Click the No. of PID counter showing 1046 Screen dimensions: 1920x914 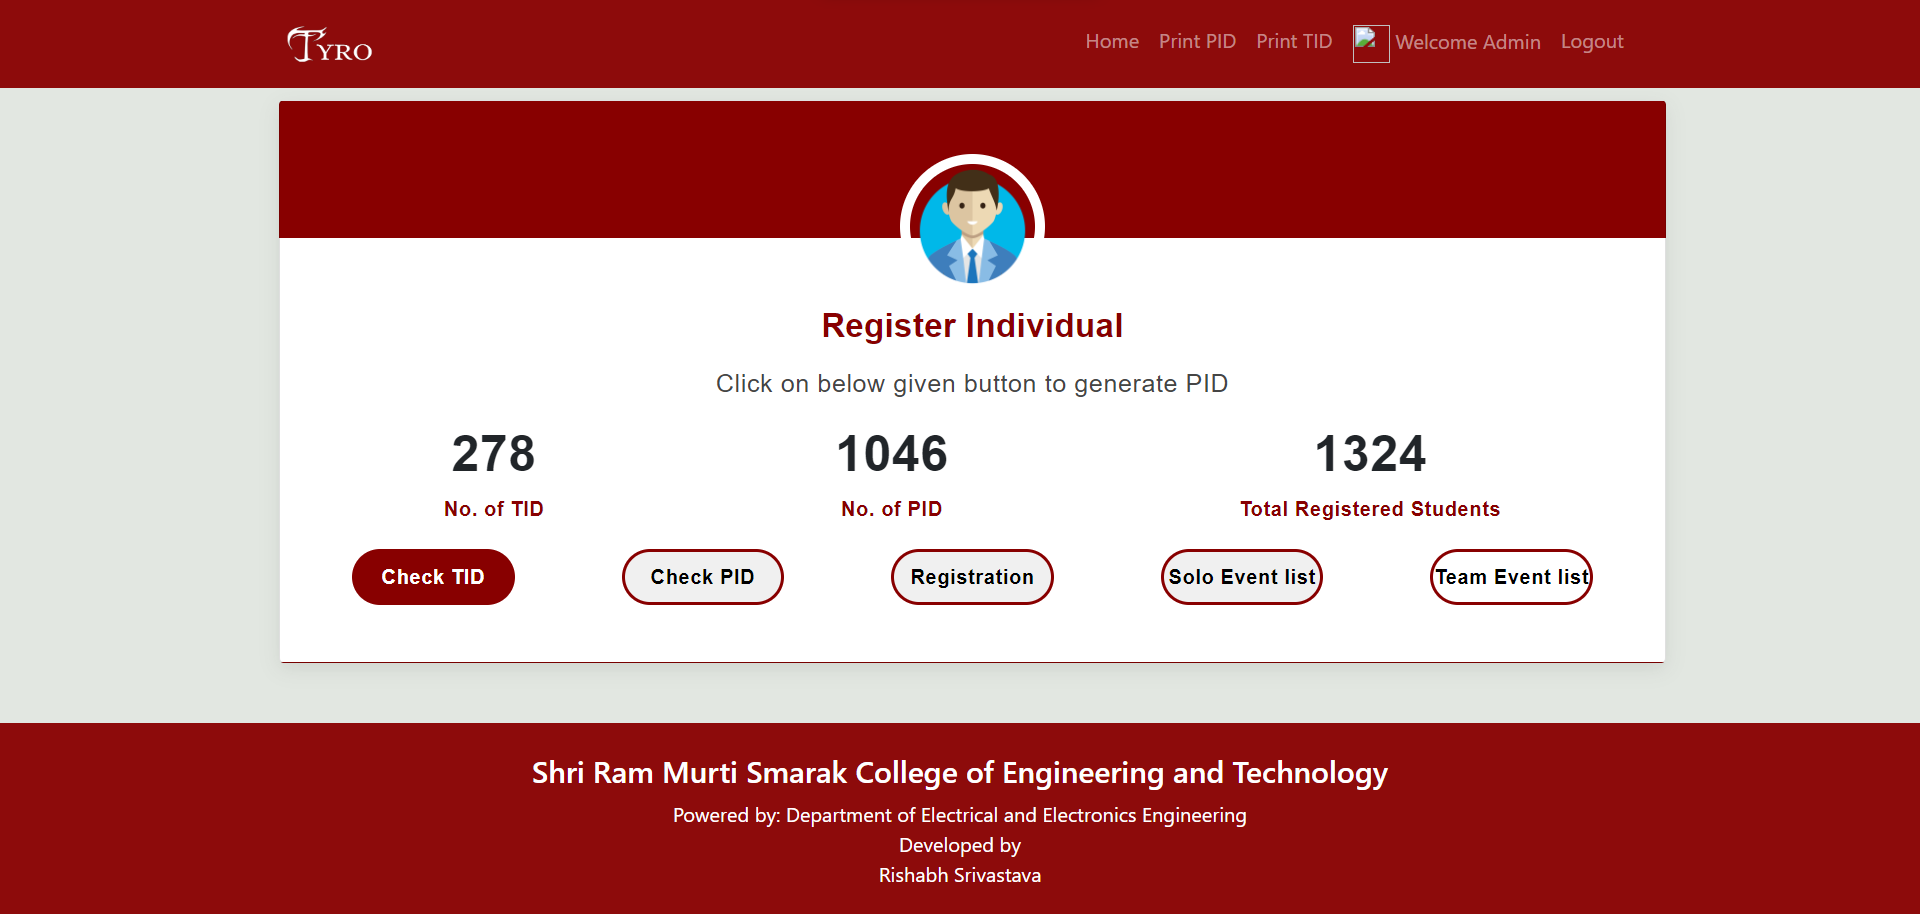(x=891, y=454)
